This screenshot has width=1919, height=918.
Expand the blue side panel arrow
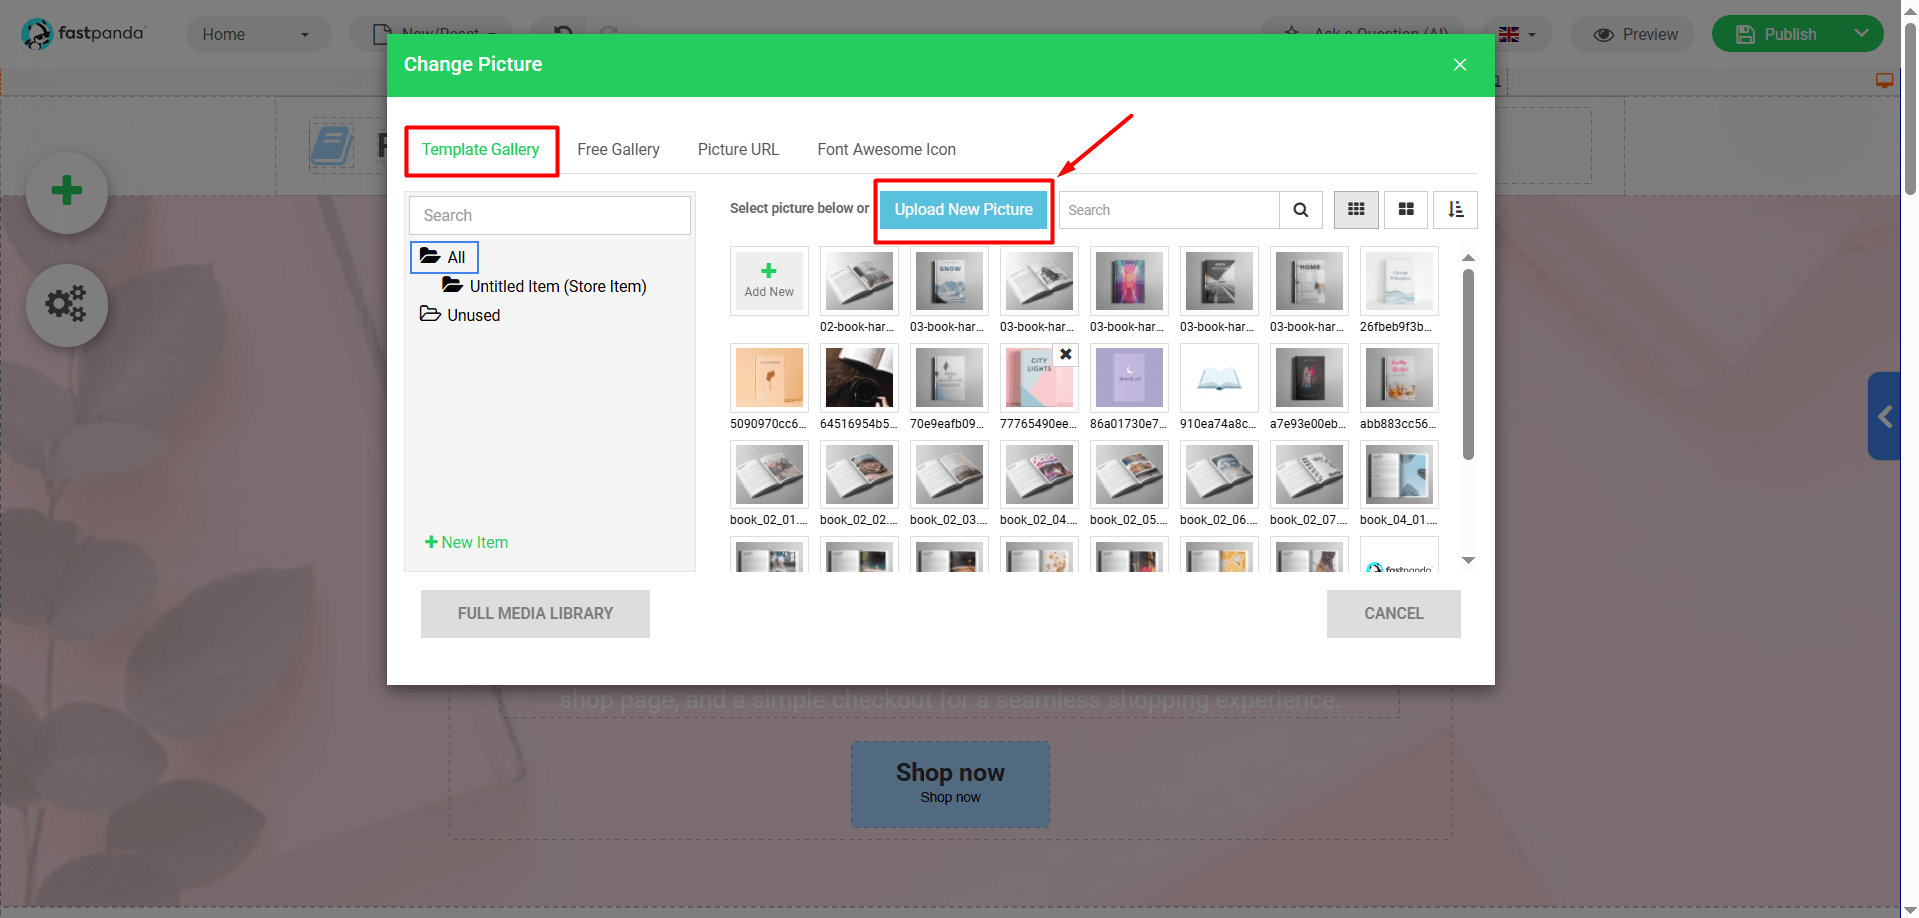pyautogui.click(x=1885, y=416)
